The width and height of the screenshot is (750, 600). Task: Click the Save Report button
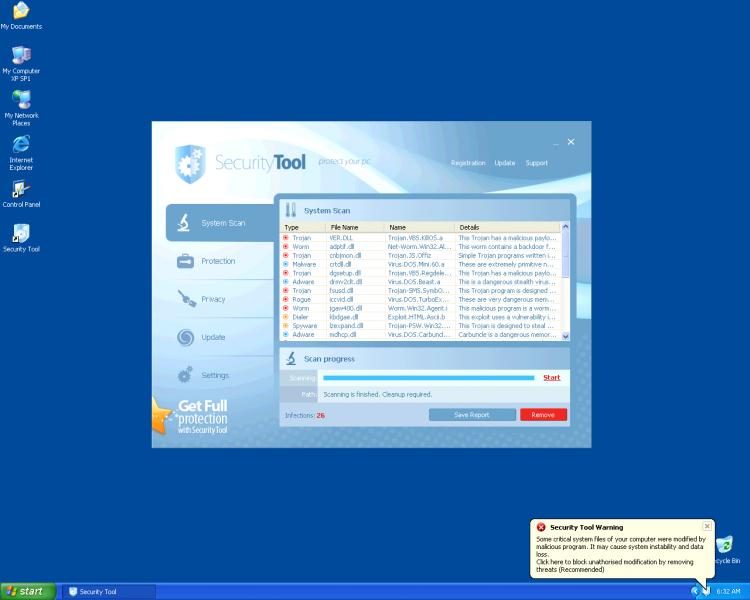[472, 415]
